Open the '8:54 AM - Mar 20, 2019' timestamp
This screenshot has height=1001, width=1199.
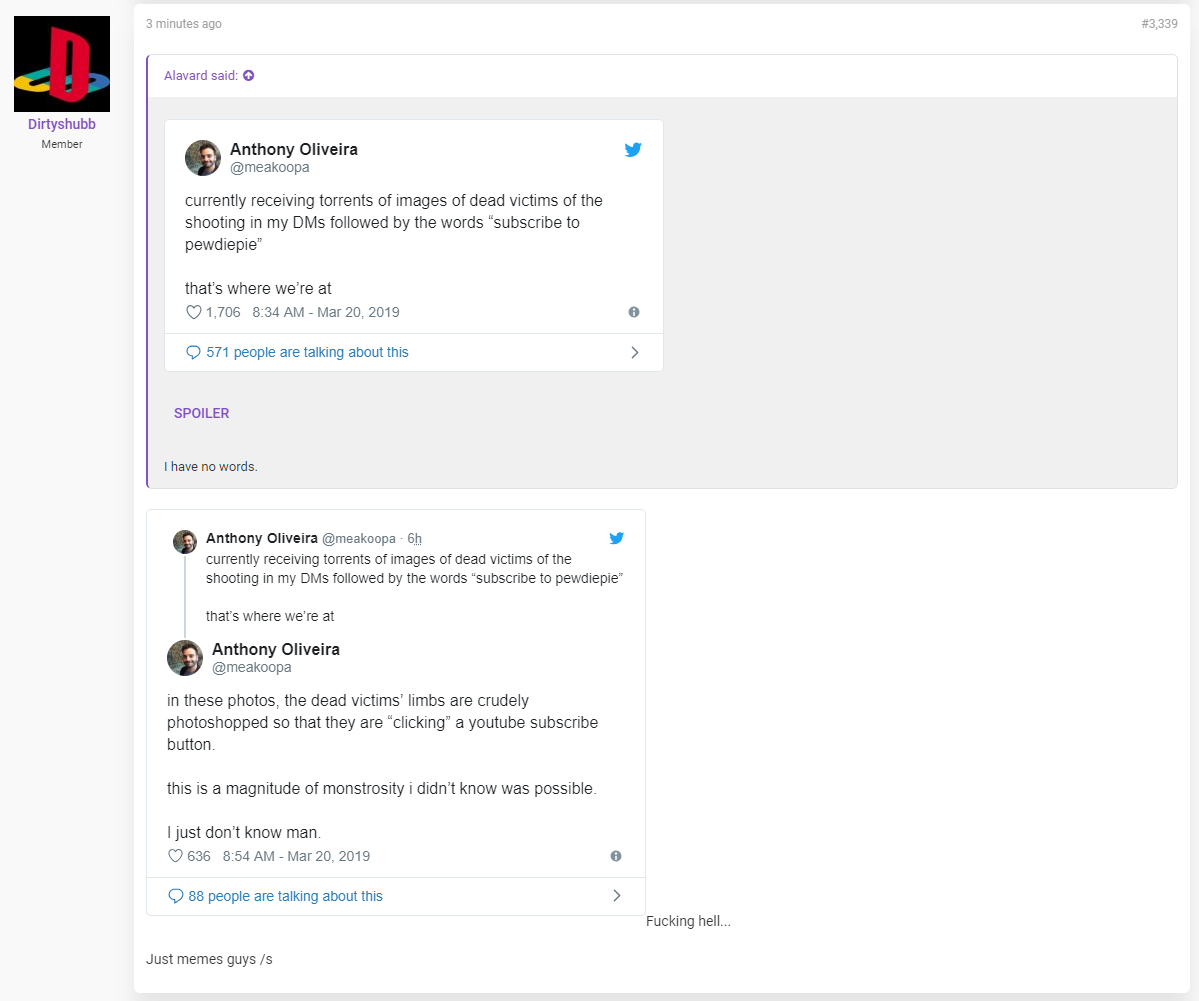coord(296,856)
